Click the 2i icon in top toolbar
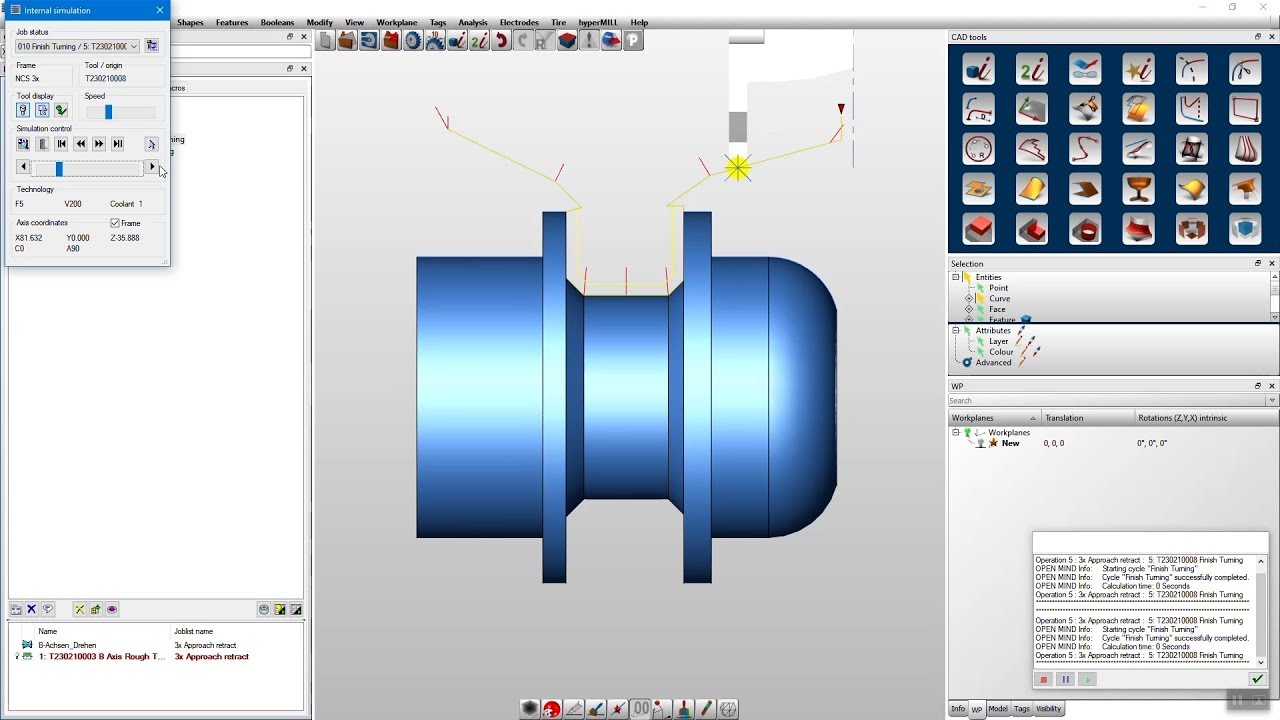Viewport: 1280px width, 720px height. 479,41
